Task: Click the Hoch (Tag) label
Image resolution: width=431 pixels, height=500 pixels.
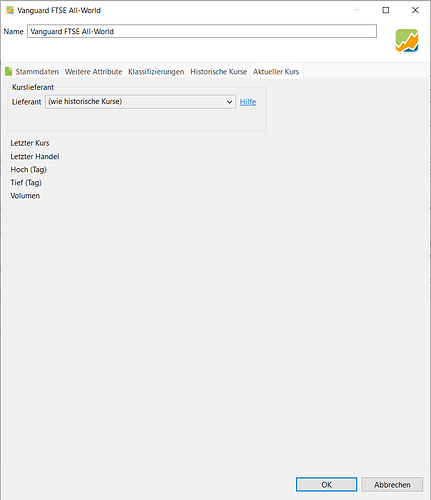Action: click(x=29, y=170)
